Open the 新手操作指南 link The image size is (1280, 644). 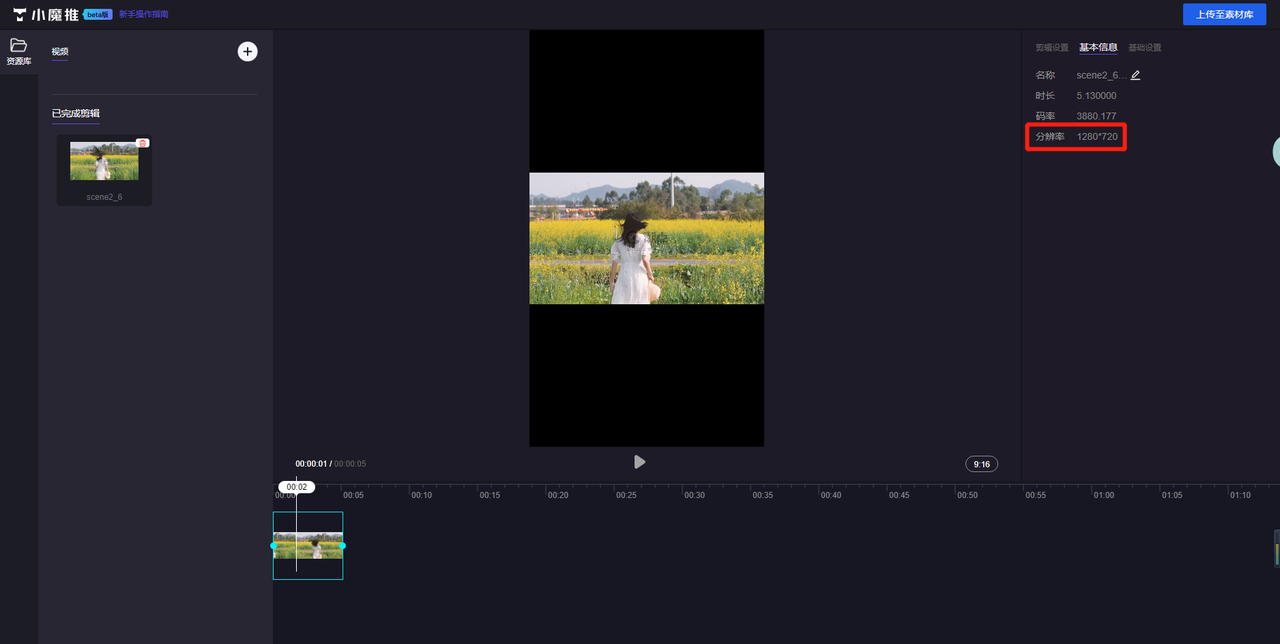pos(144,15)
